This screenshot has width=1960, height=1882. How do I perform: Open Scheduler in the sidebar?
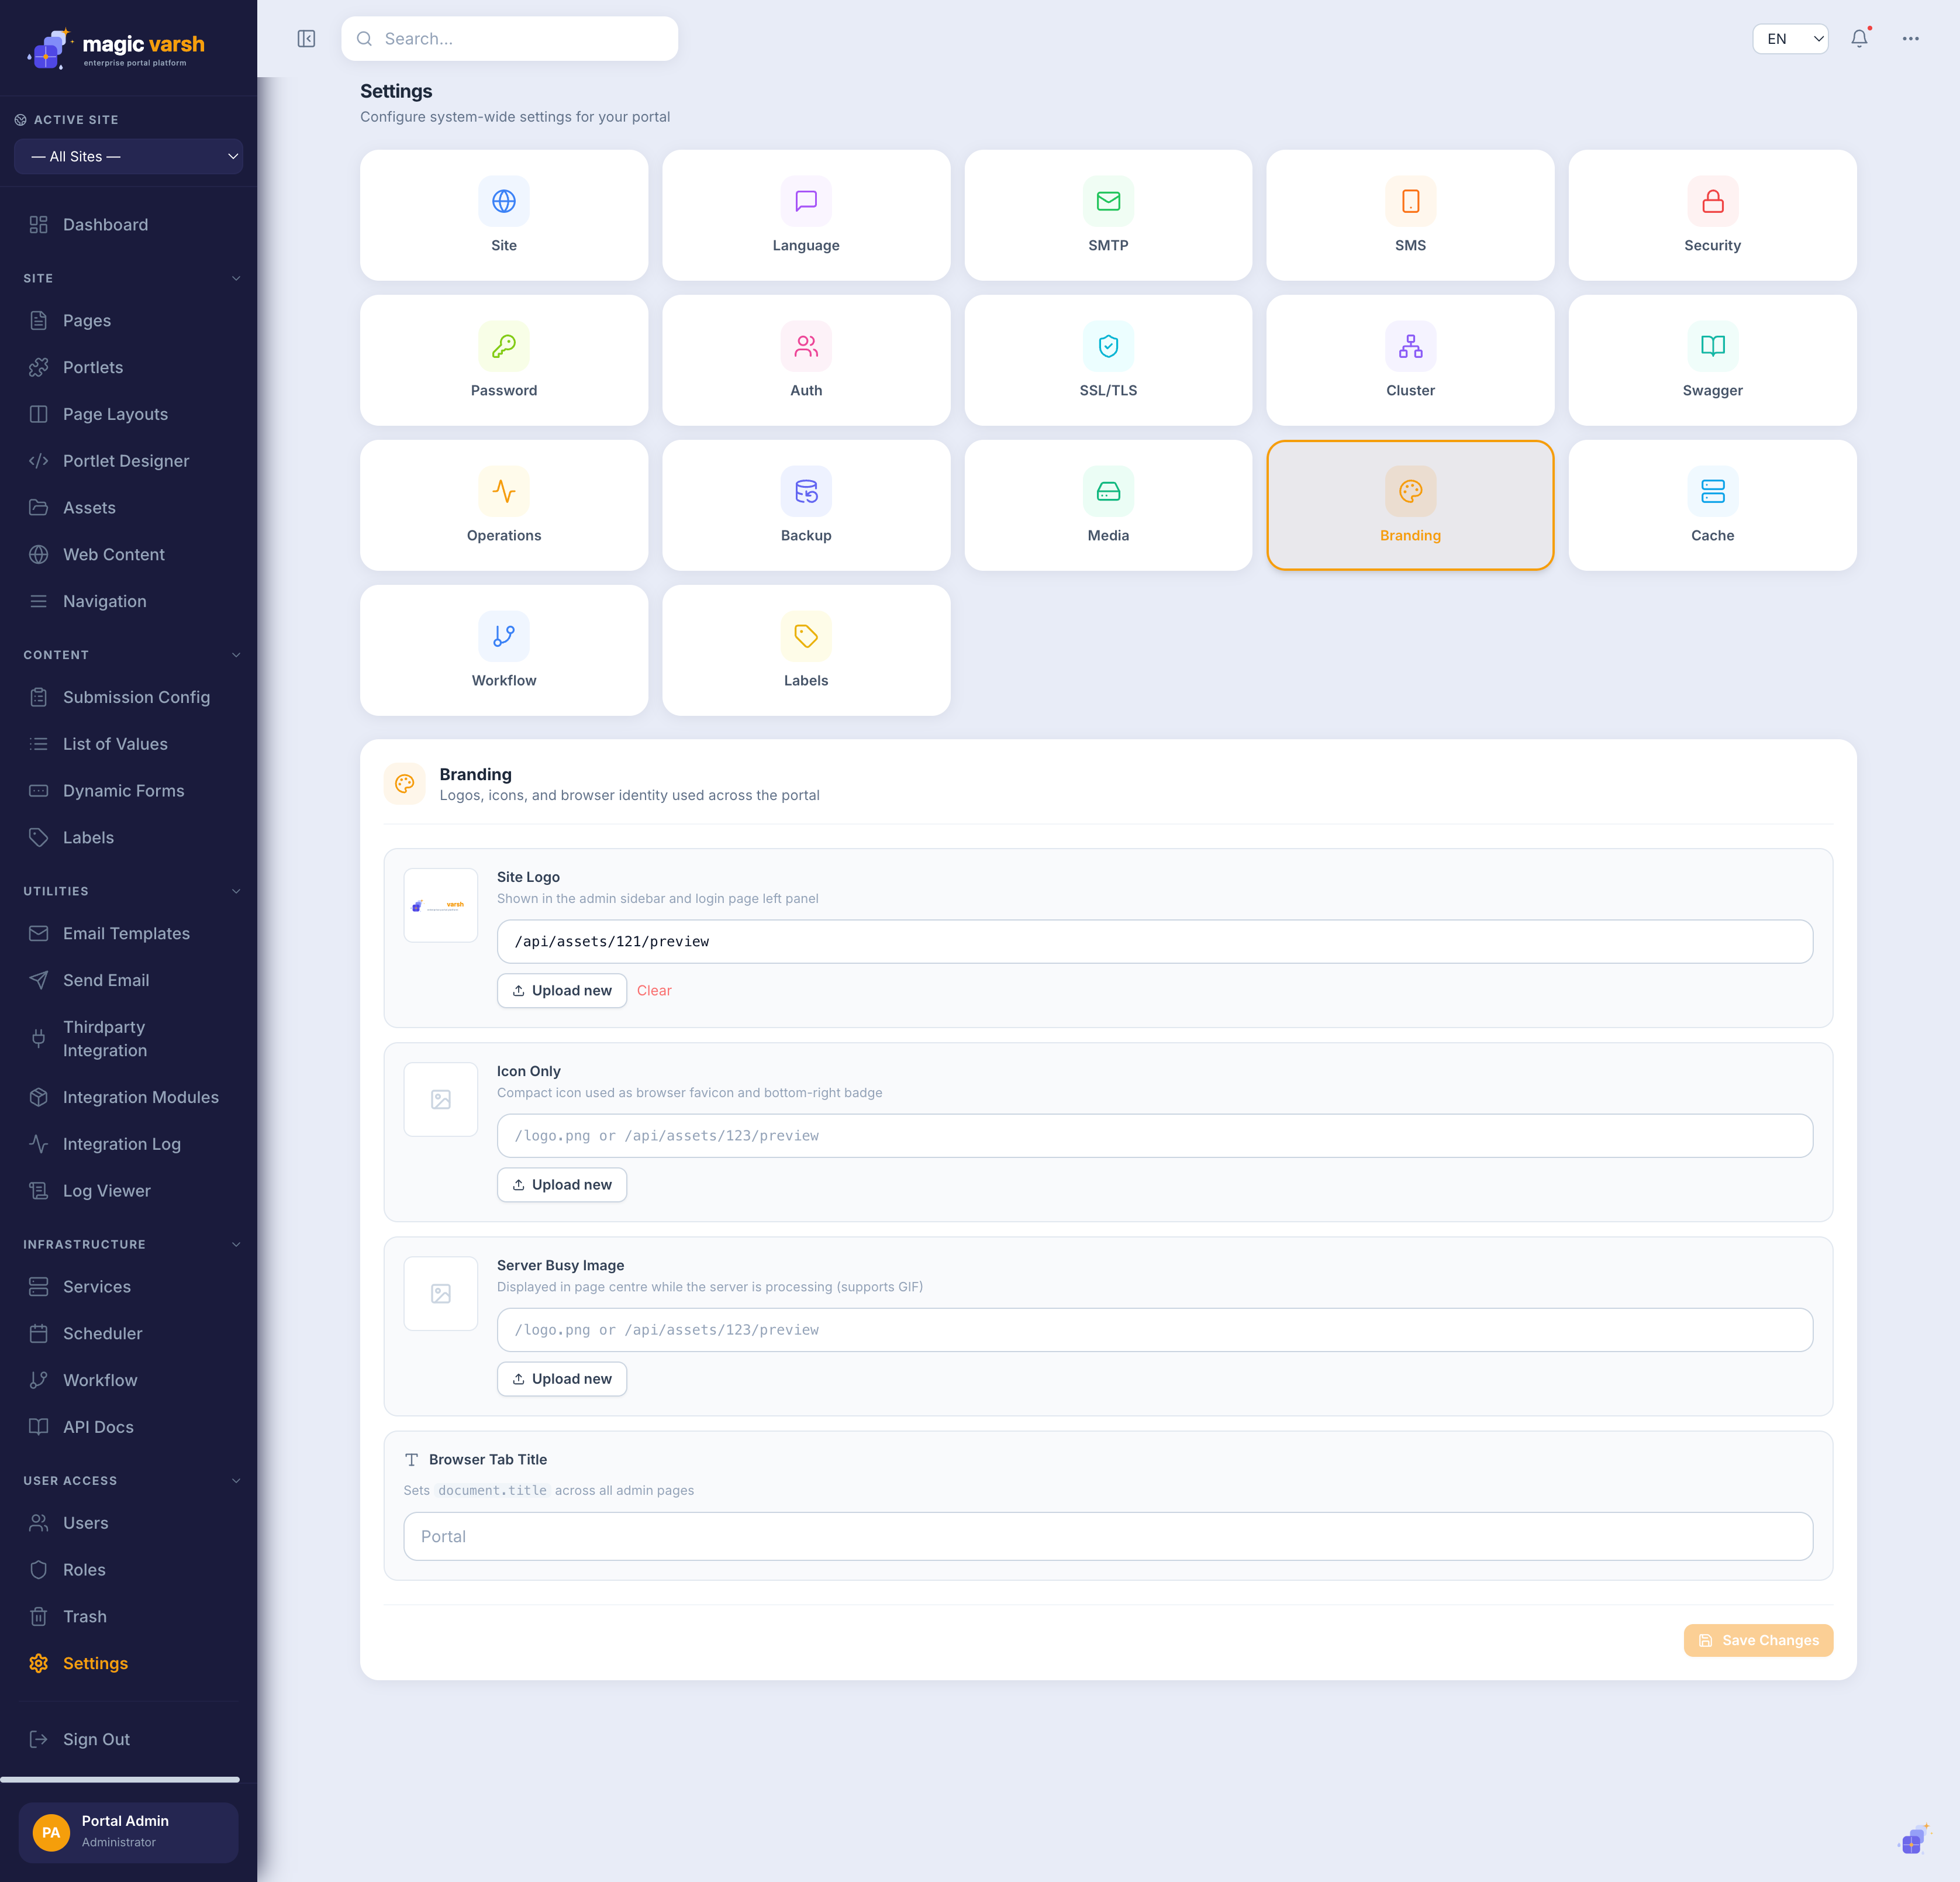tap(128, 1333)
